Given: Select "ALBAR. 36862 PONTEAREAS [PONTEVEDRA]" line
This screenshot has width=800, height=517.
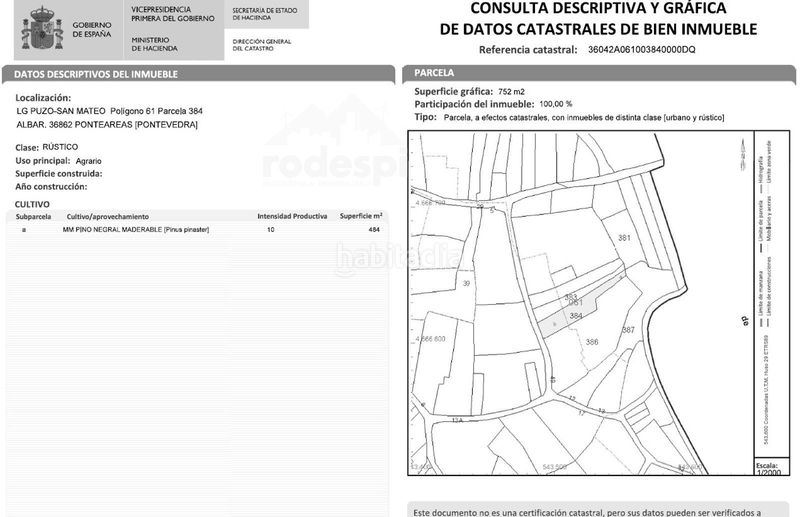Looking at the screenshot, I should pos(107,125).
